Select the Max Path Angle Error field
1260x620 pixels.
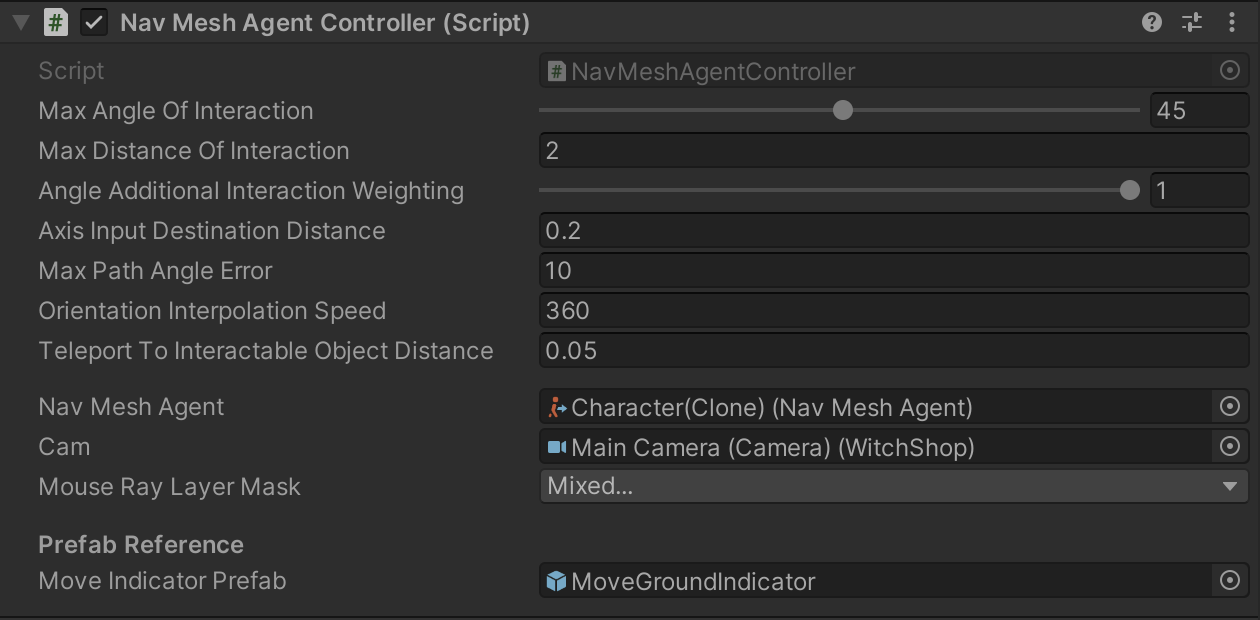[x=893, y=271]
